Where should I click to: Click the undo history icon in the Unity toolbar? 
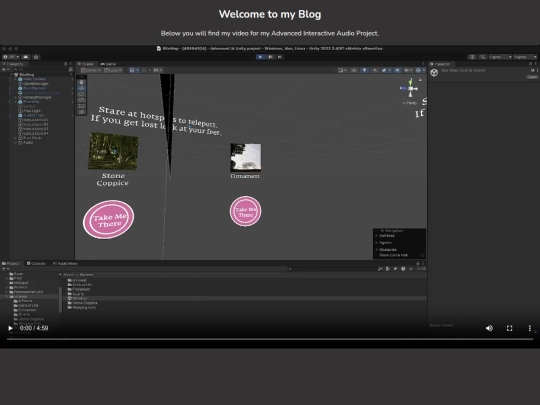coord(472,57)
